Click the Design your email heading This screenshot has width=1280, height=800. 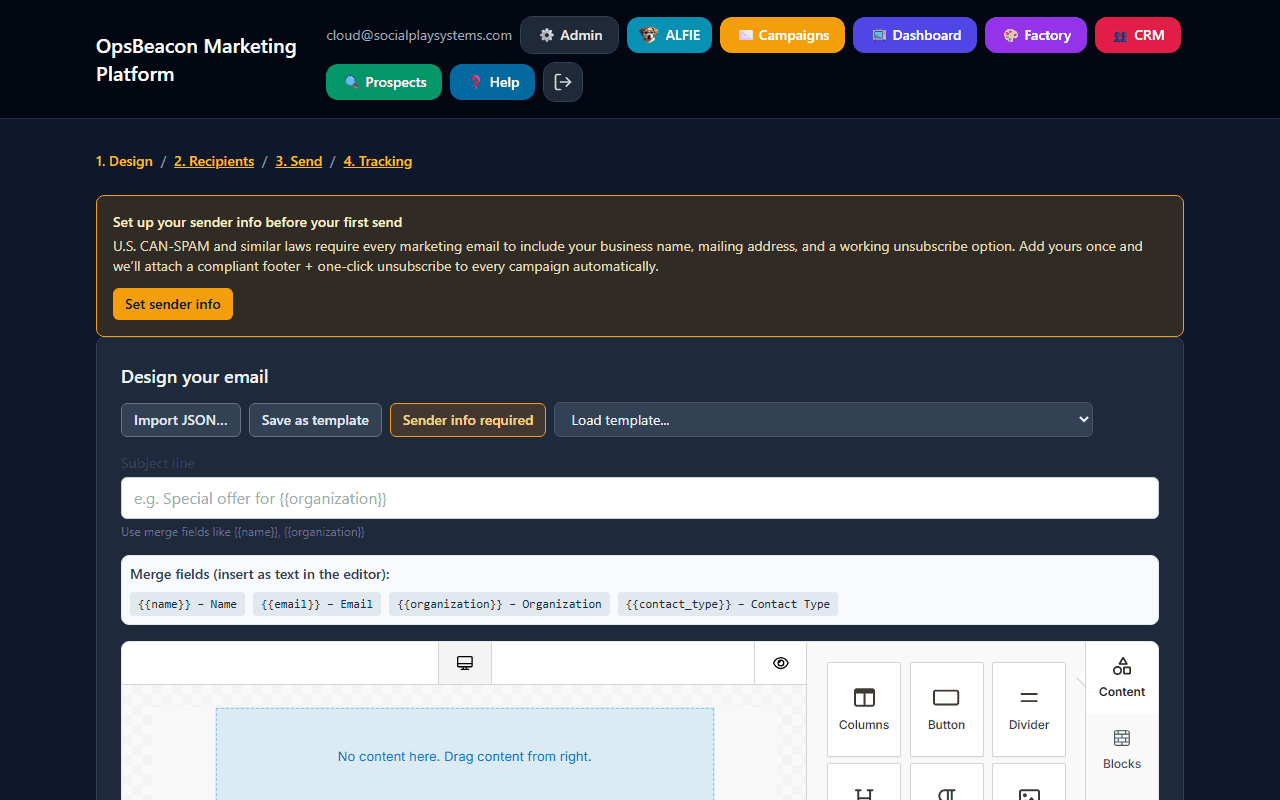(x=195, y=377)
